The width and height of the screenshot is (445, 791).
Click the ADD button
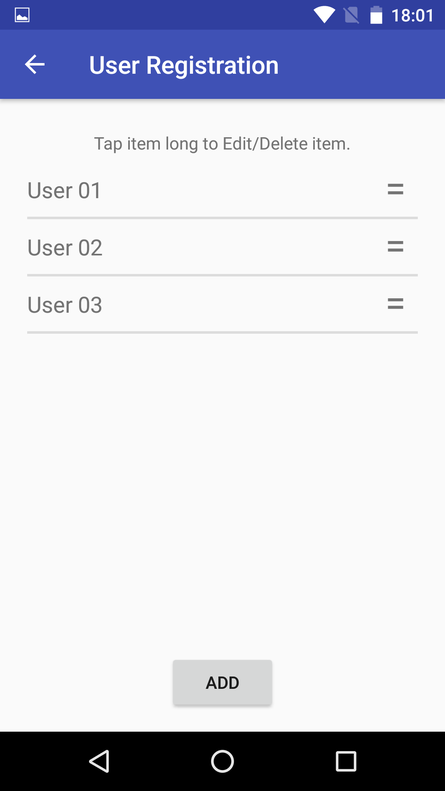pyautogui.click(x=222, y=683)
